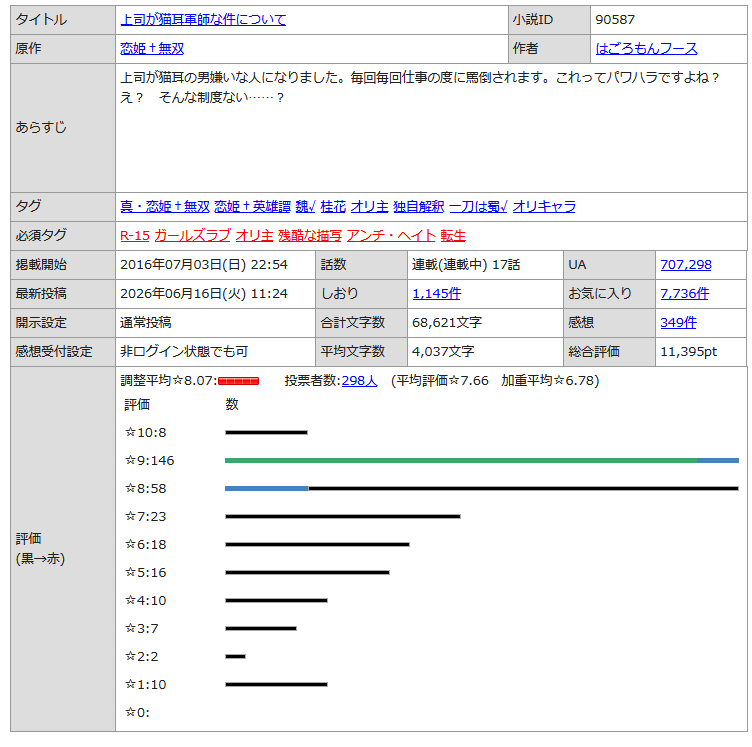This screenshot has width=752, height=747.
Task: Select tag 一刀は蜀√
Action: [x=478, y=207]
